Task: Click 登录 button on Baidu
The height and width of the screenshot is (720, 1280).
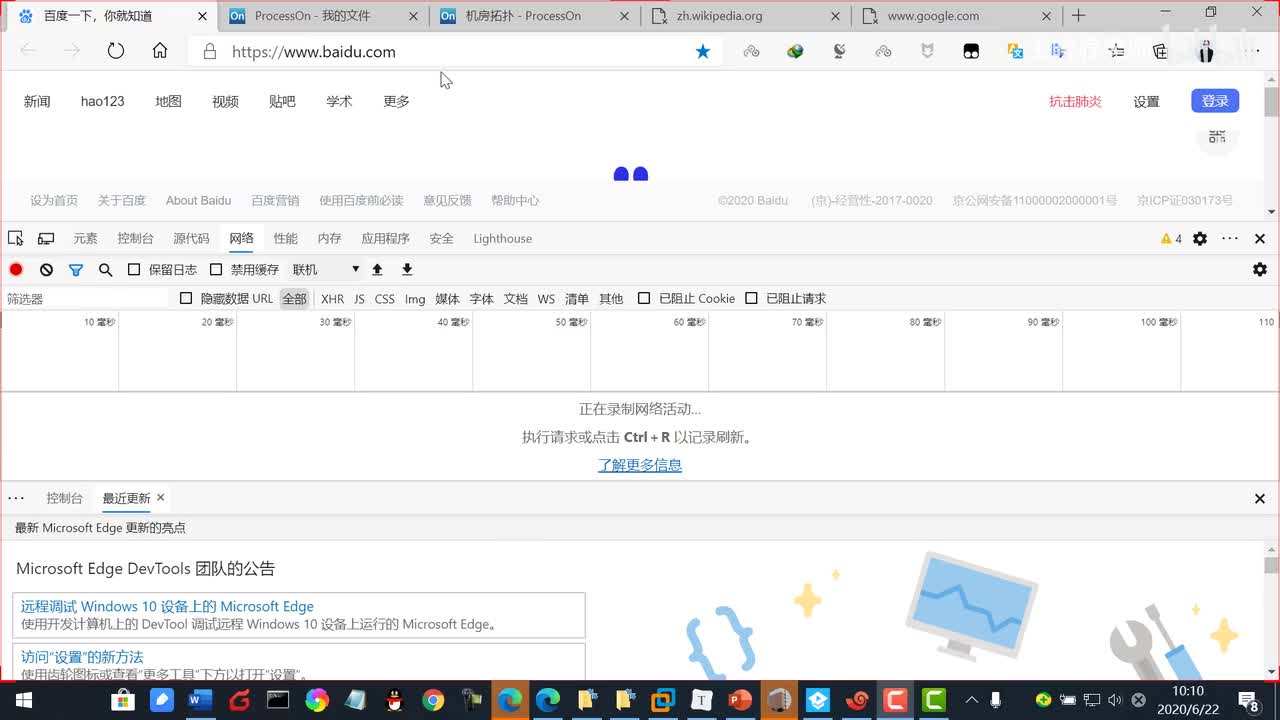Action: tap(1215, 101)
